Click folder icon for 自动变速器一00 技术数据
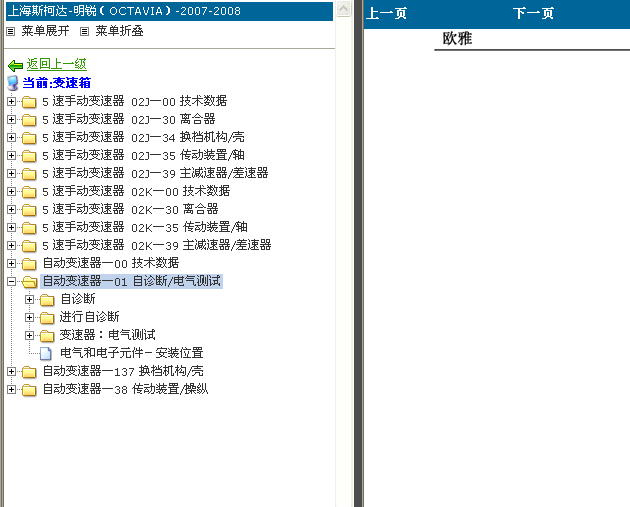Image resolution: width=630 pixels, height=507 pixels. (x=29, y=264)
